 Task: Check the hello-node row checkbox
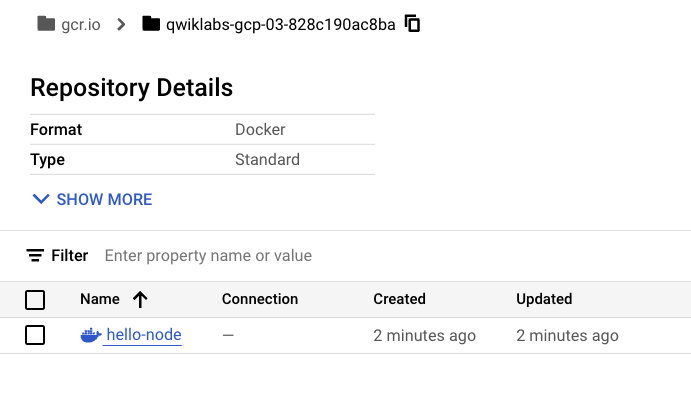[35, 335]
